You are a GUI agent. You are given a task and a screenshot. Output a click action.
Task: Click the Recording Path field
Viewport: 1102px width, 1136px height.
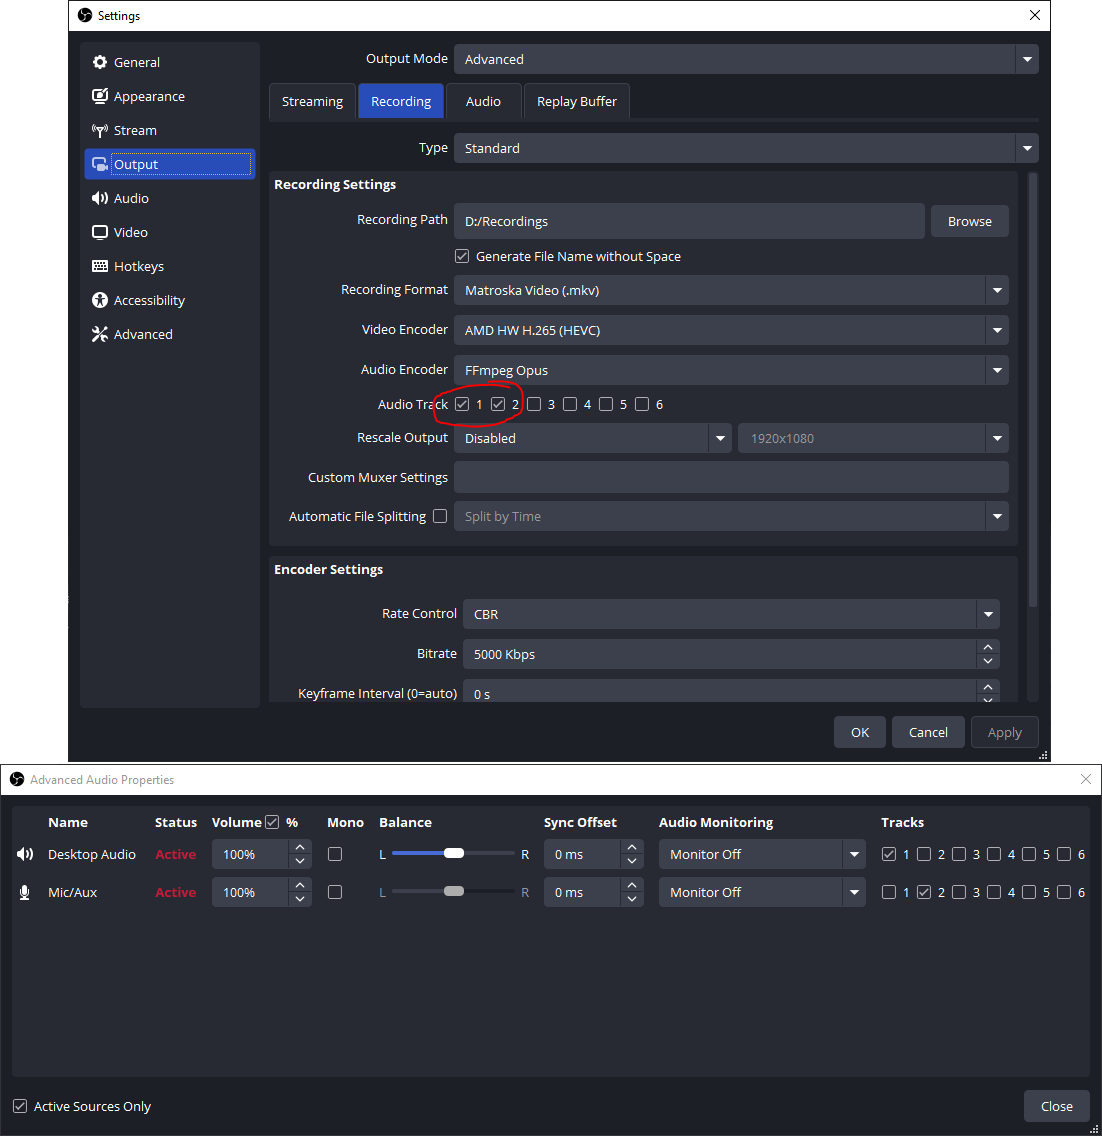[x=689, y=222]
